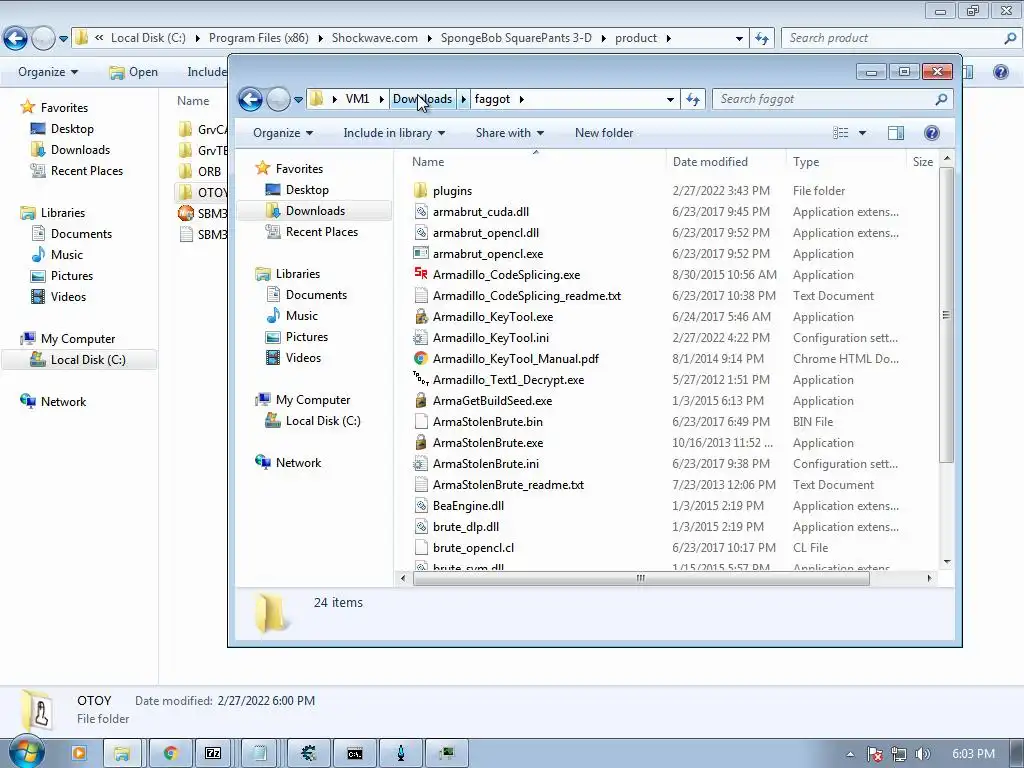Select Music in rear window sidebar
The height and width of the screenshot is (768, 1024).
coord(67,255)
